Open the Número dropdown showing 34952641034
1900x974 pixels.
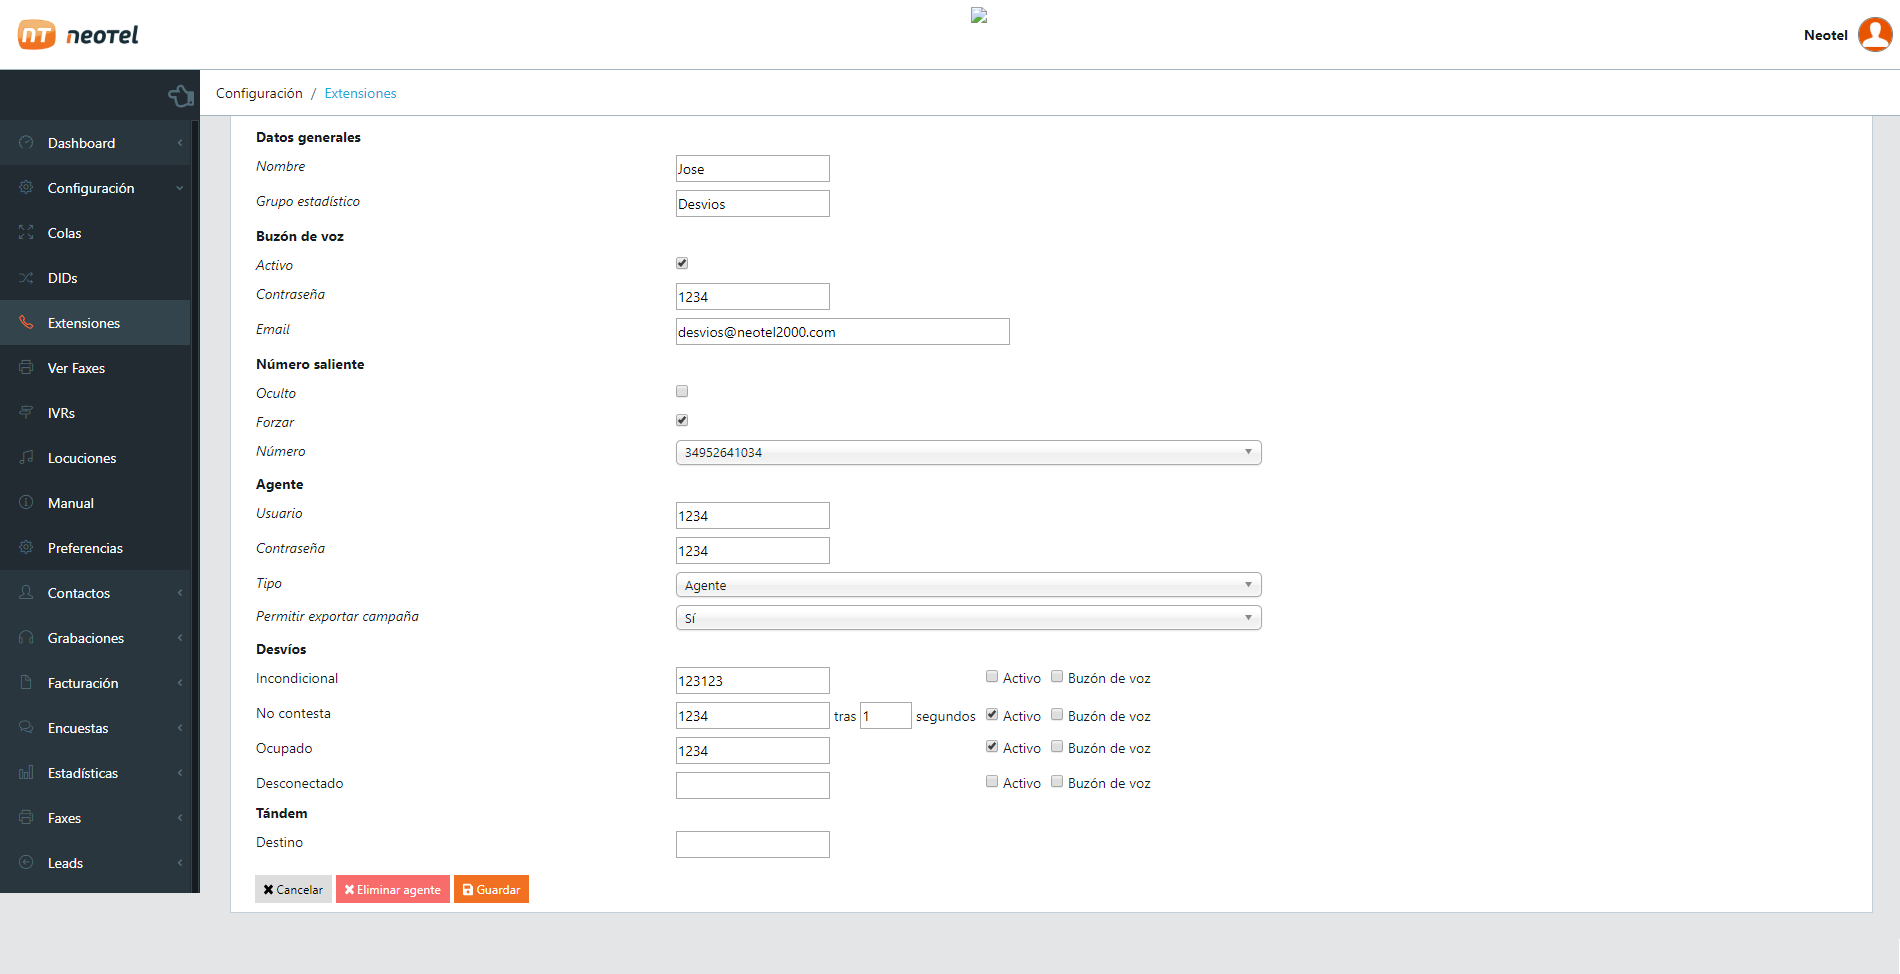[968, 453]
